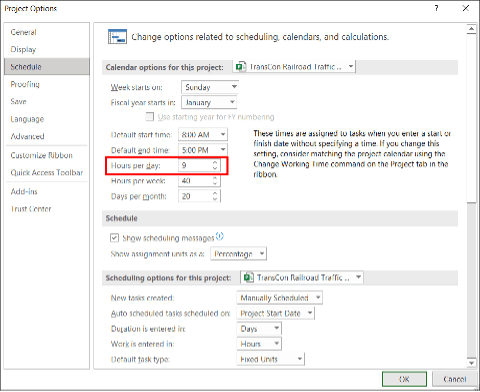This screenshot has height=392, width=480.
Task: Click the Hours per week field
Action: (199, 181)
